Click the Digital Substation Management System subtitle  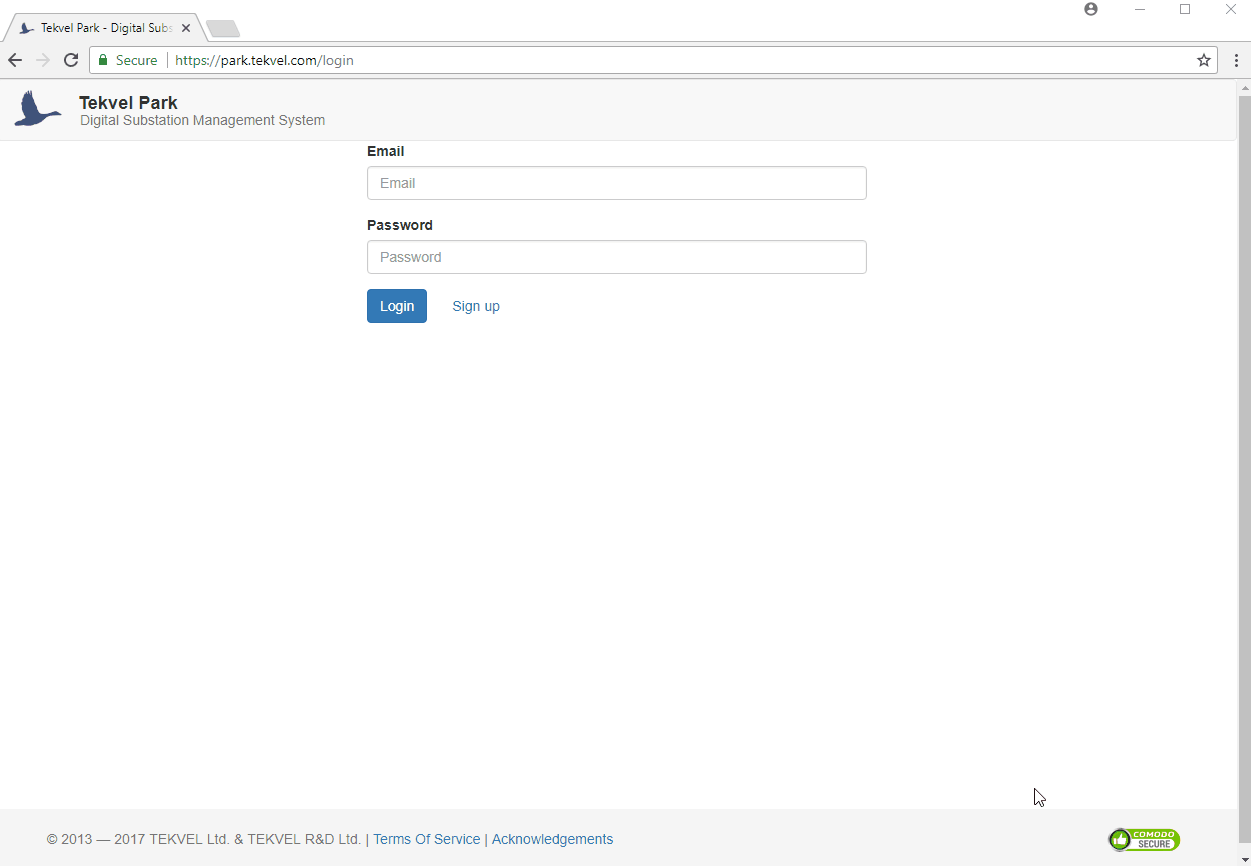click(203, 120)
